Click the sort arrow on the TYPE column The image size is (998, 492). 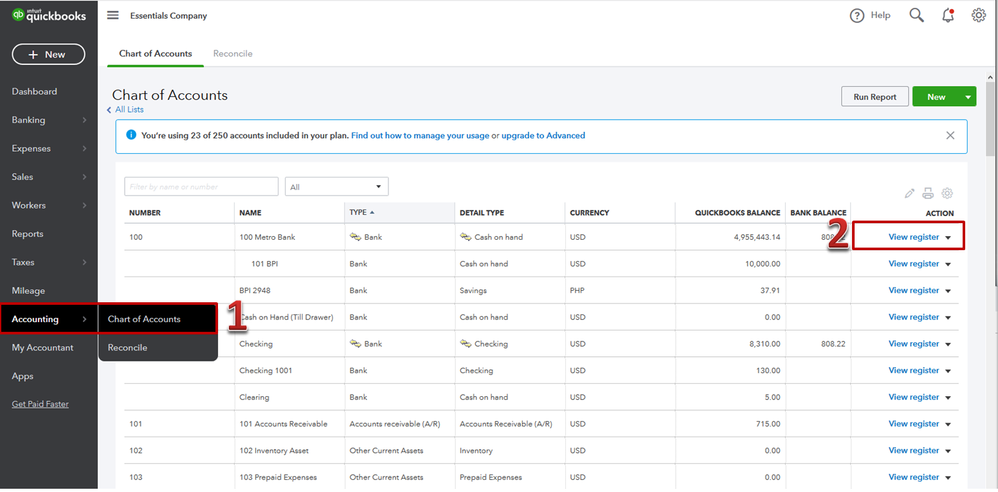click(x=372, y=213)
